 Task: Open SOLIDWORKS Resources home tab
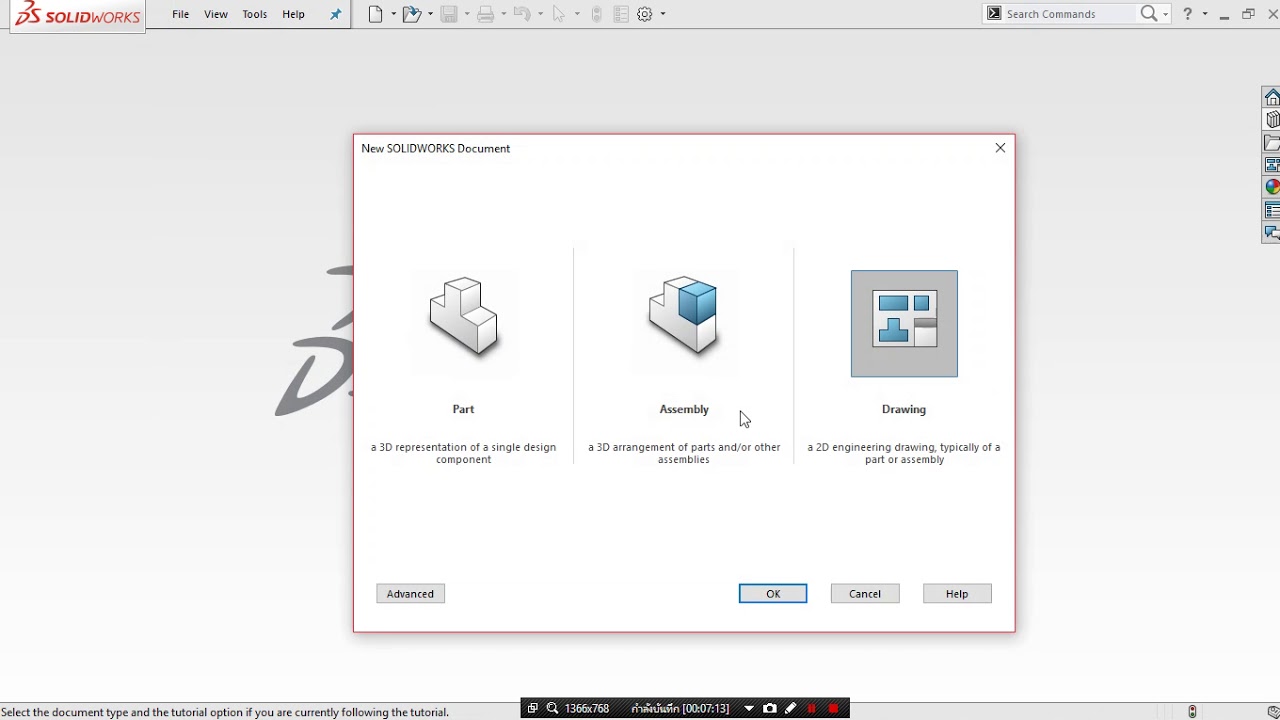(1272, 98)
